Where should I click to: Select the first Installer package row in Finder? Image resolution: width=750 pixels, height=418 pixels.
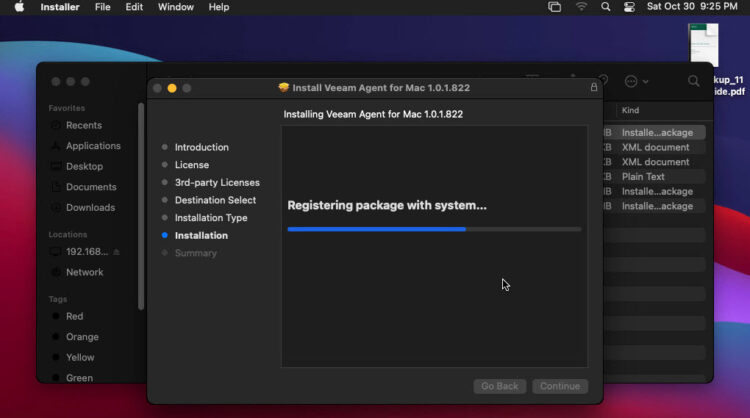(x=654, y=132)
